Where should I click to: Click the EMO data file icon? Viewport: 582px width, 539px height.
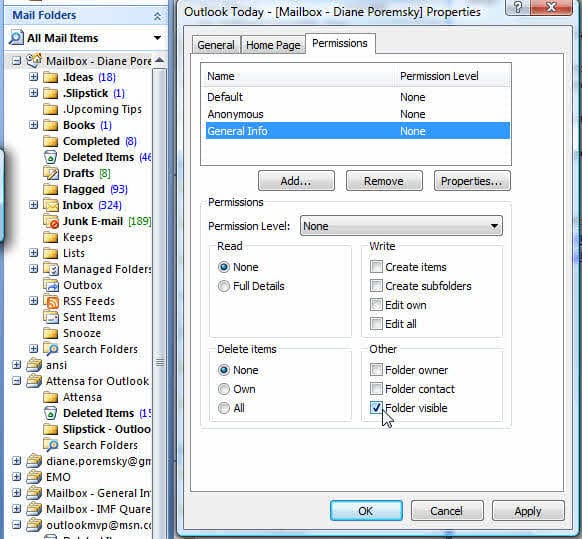click(34, 477)
